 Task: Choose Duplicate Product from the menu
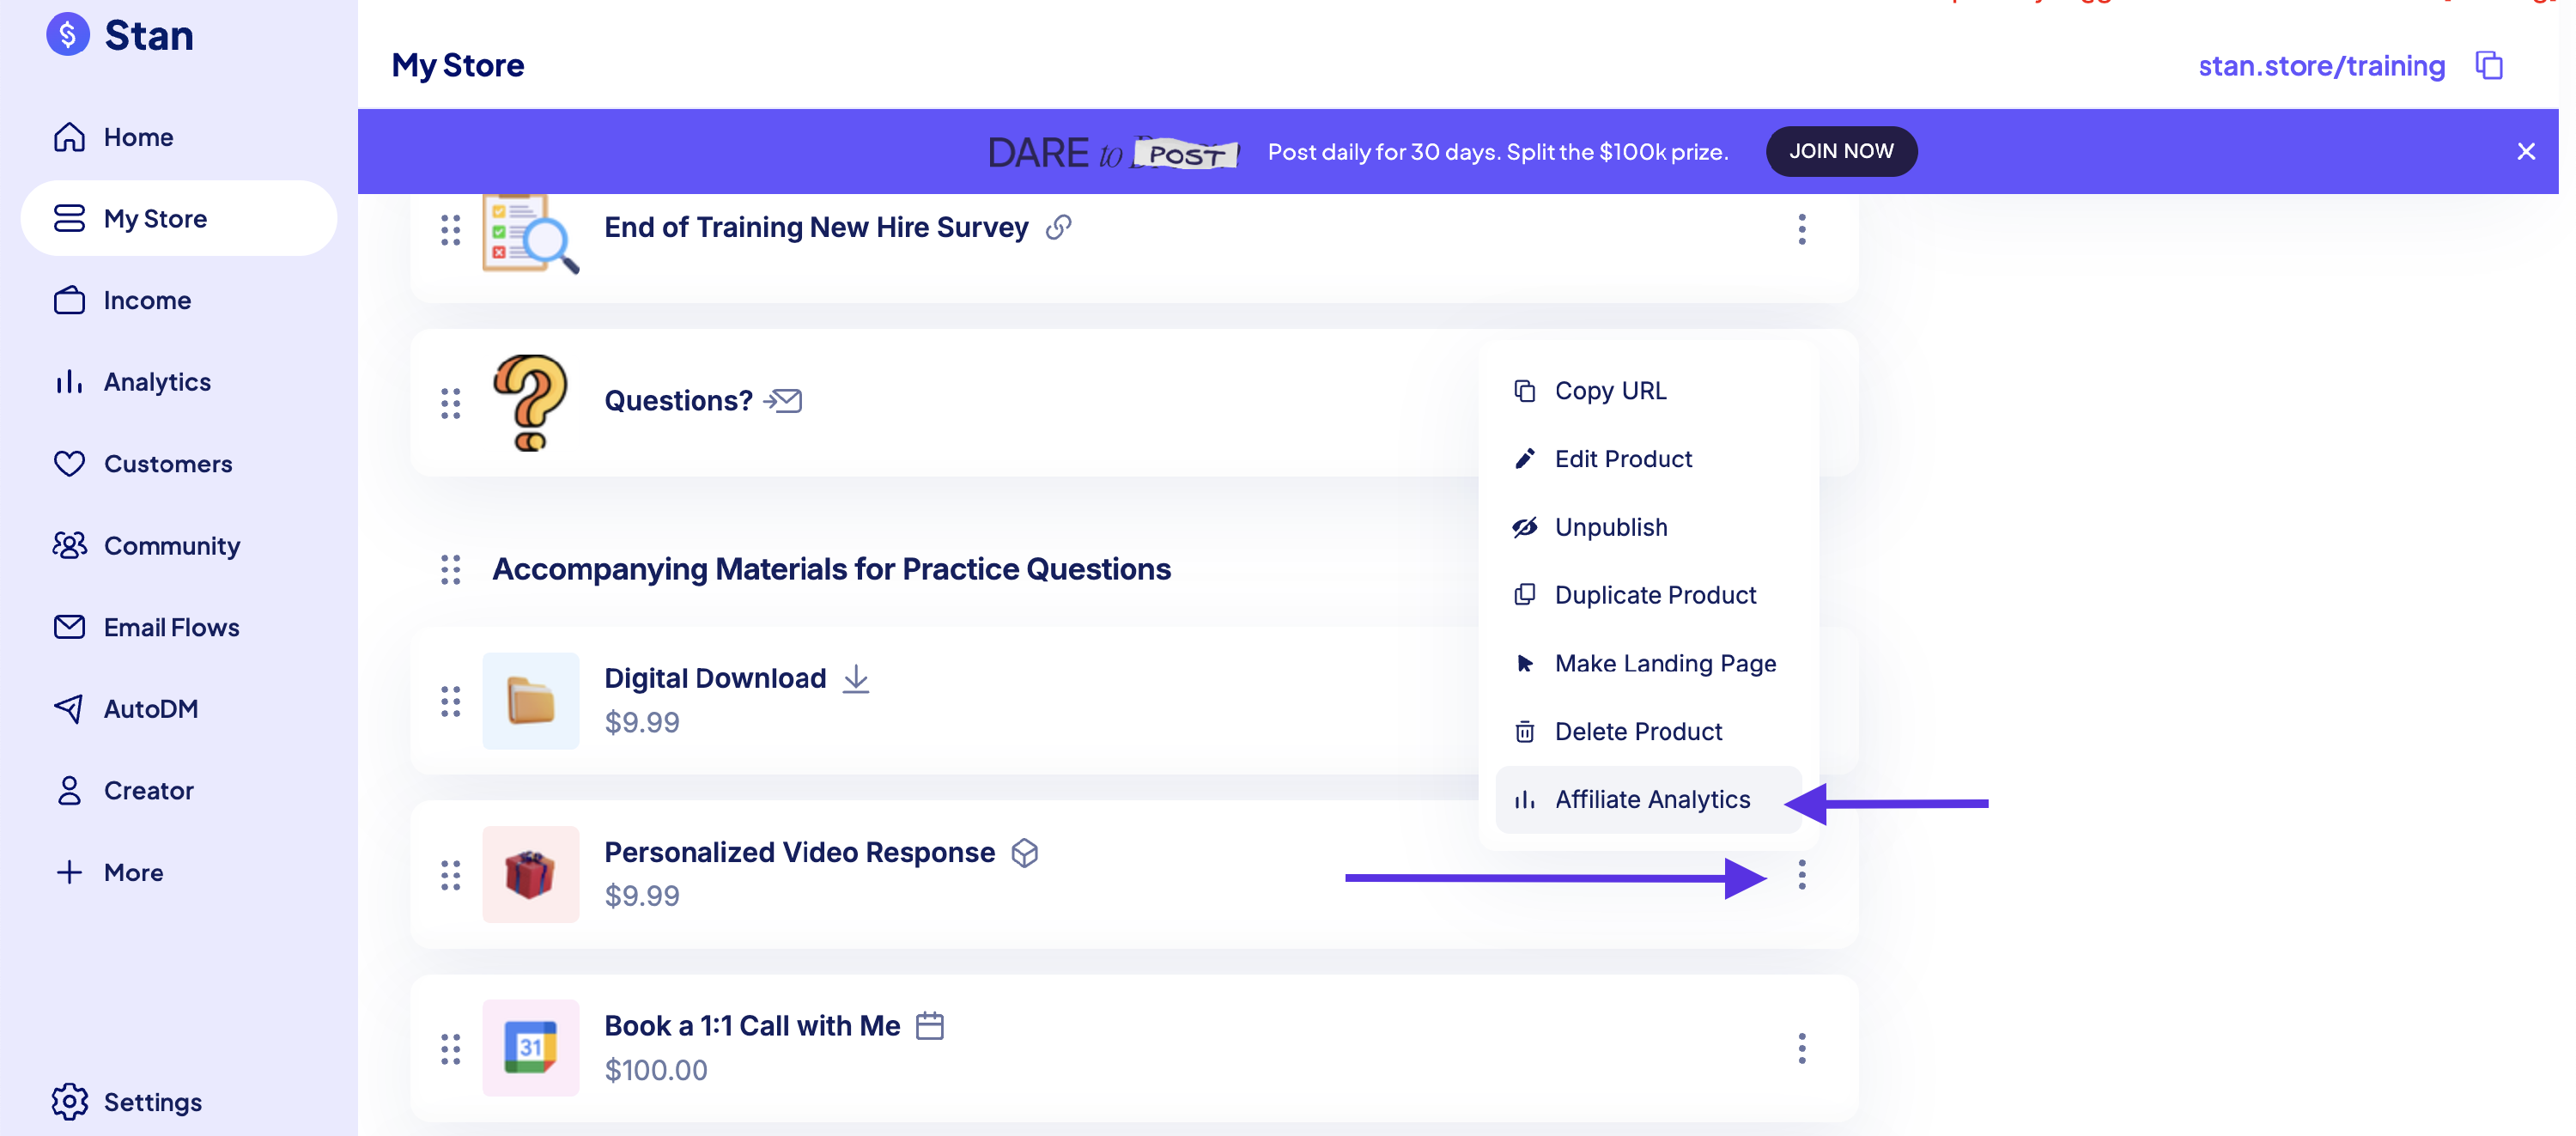[x=1654, y=595]
